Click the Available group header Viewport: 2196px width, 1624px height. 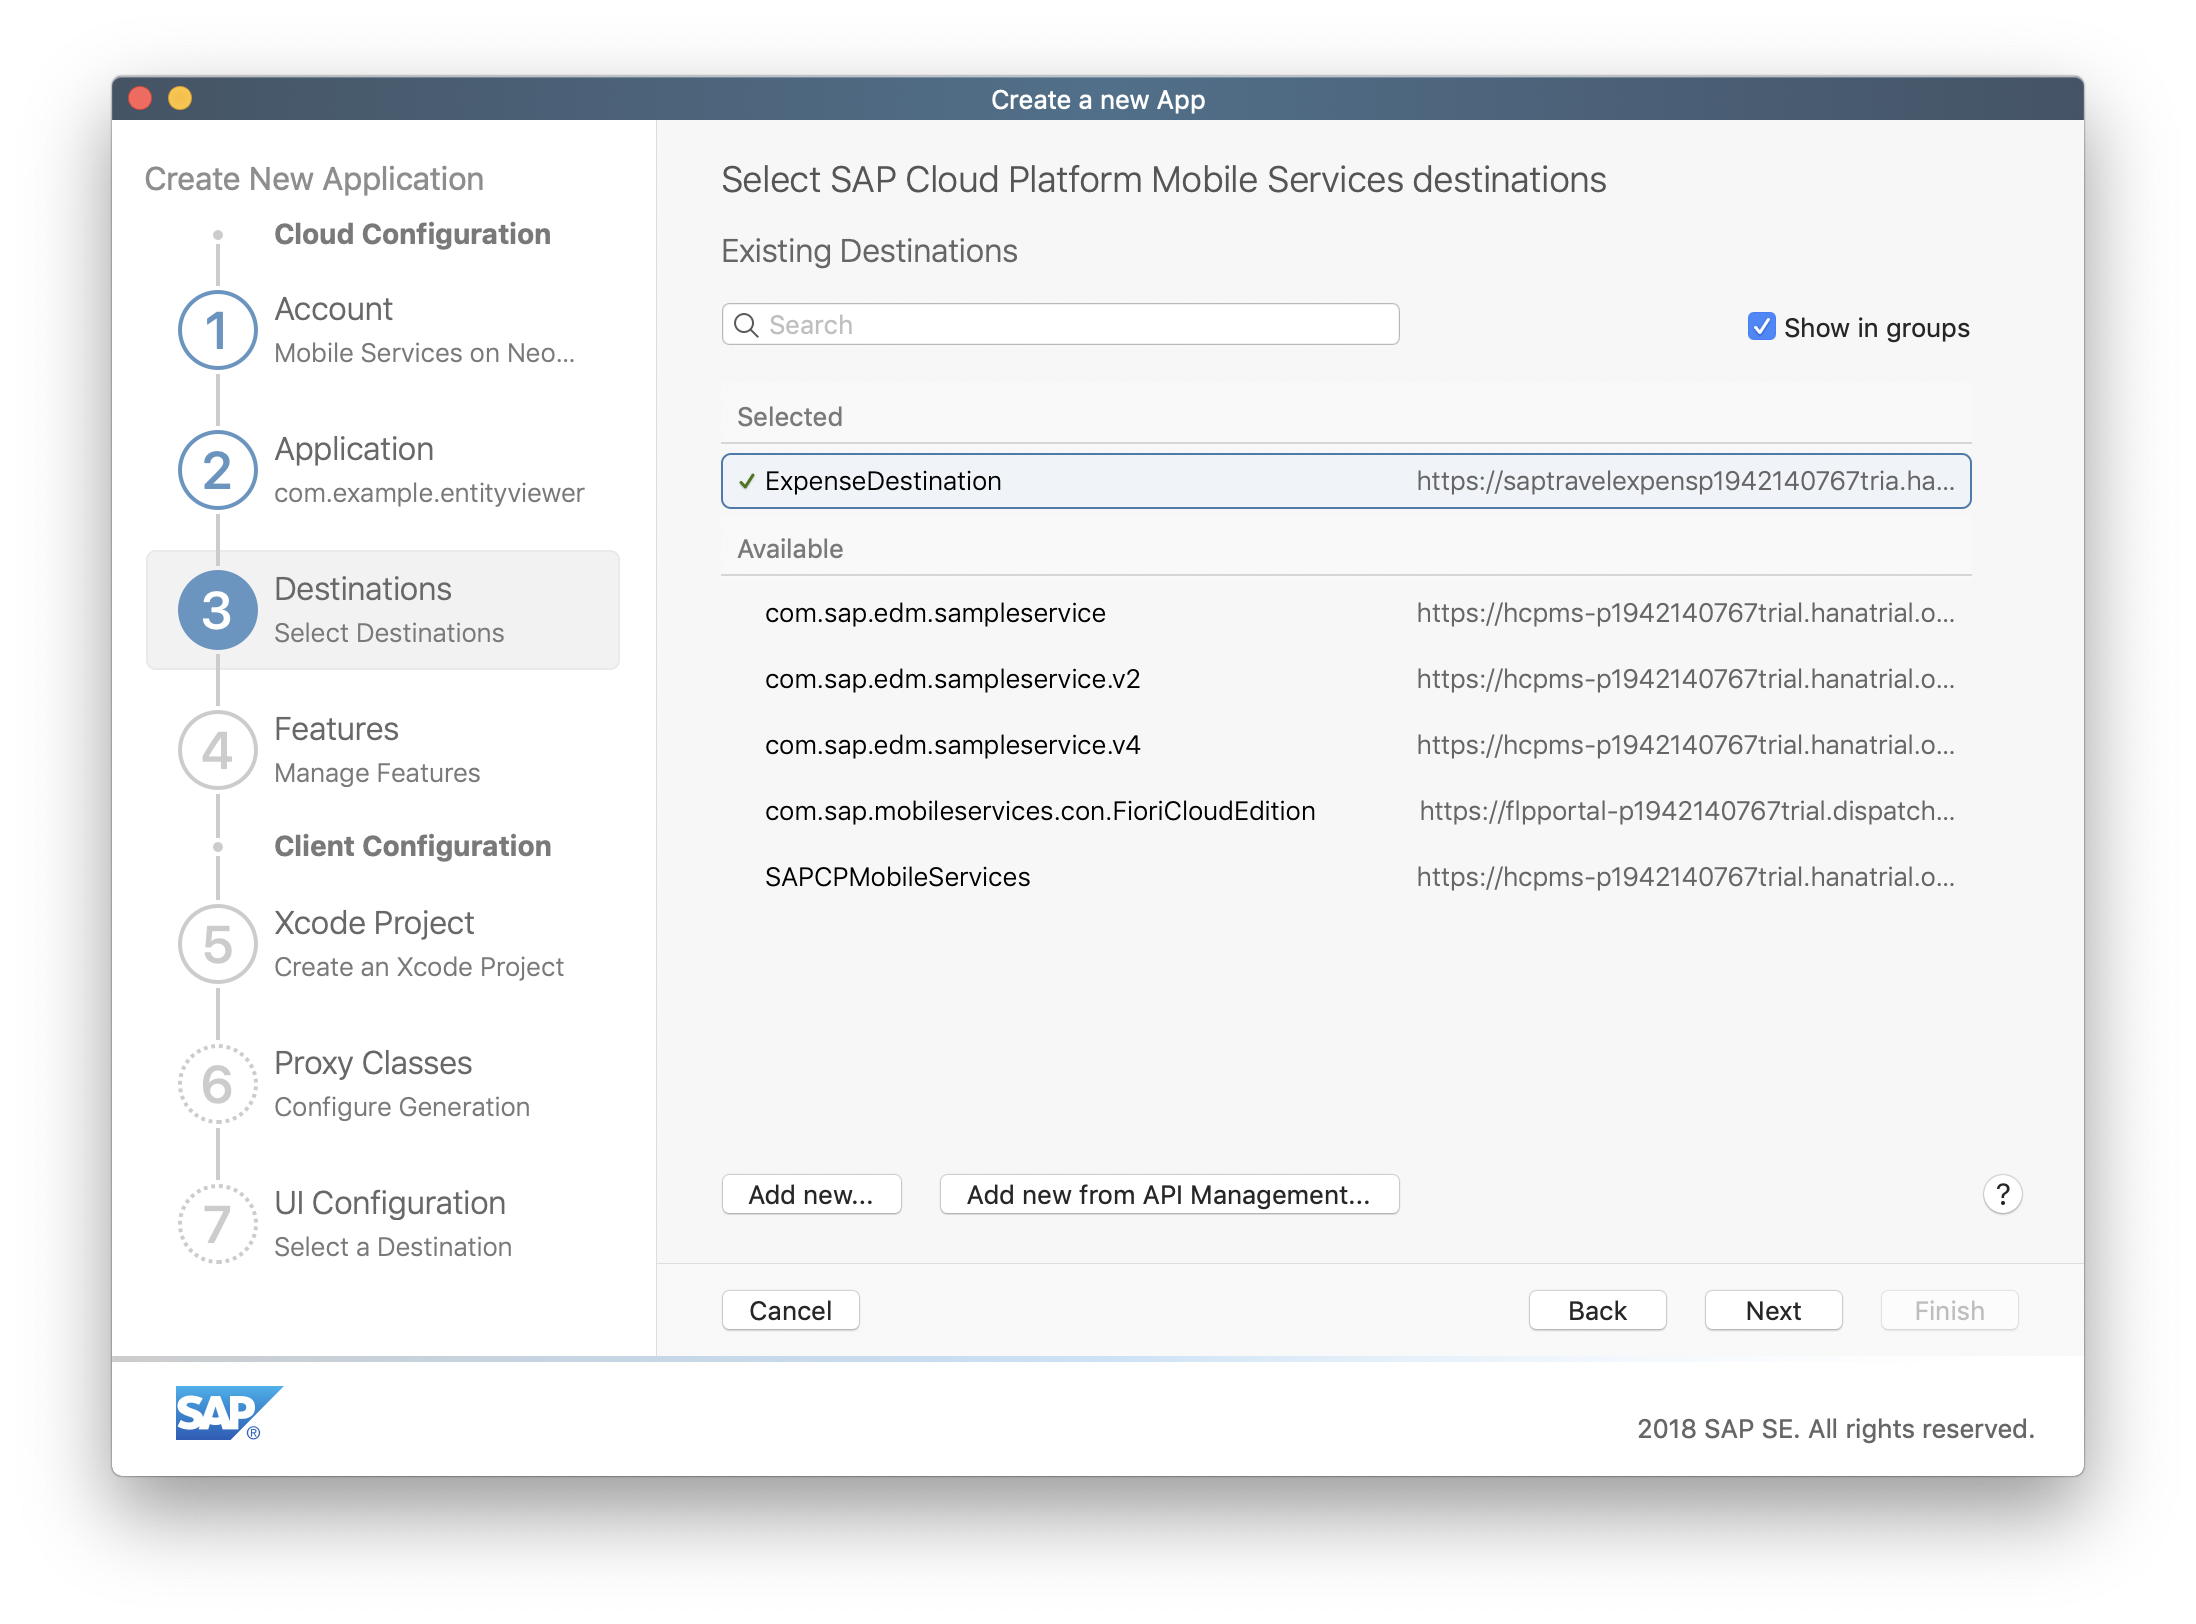tap(790, 549)
